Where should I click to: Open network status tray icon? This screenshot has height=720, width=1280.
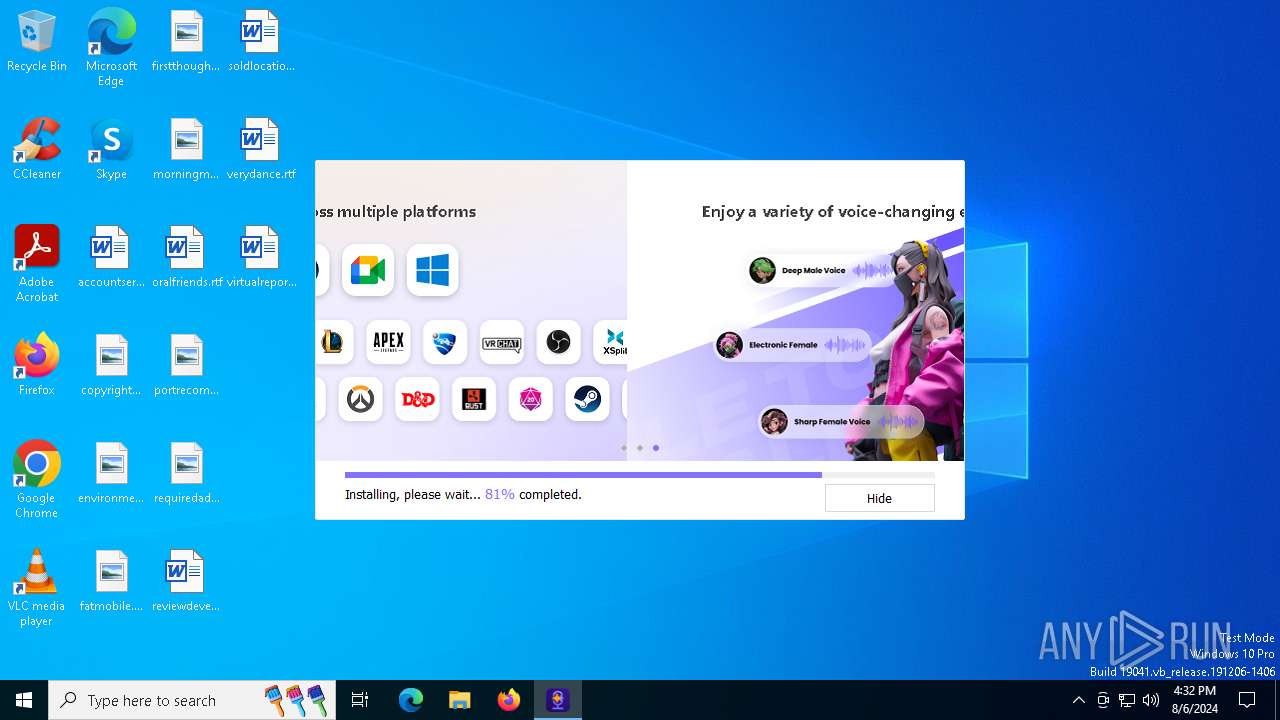coord(1127,700)
